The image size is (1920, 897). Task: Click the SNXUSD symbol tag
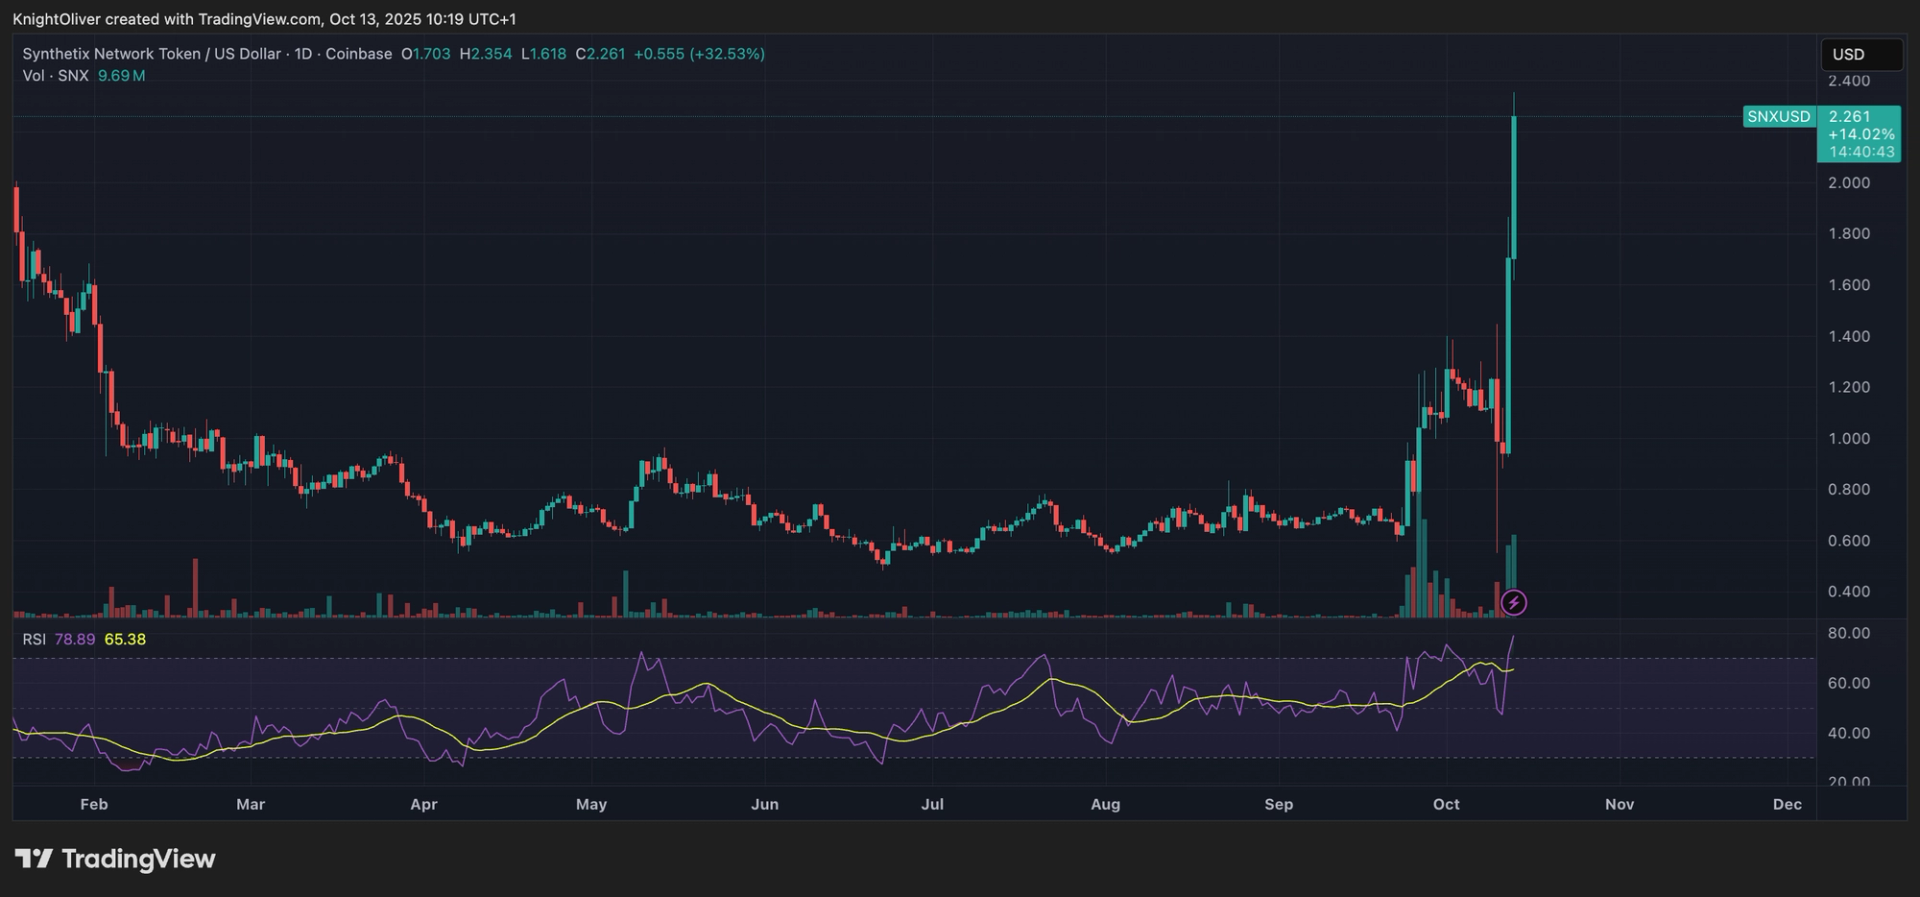pyautogui.click(x=1778, y=117)
